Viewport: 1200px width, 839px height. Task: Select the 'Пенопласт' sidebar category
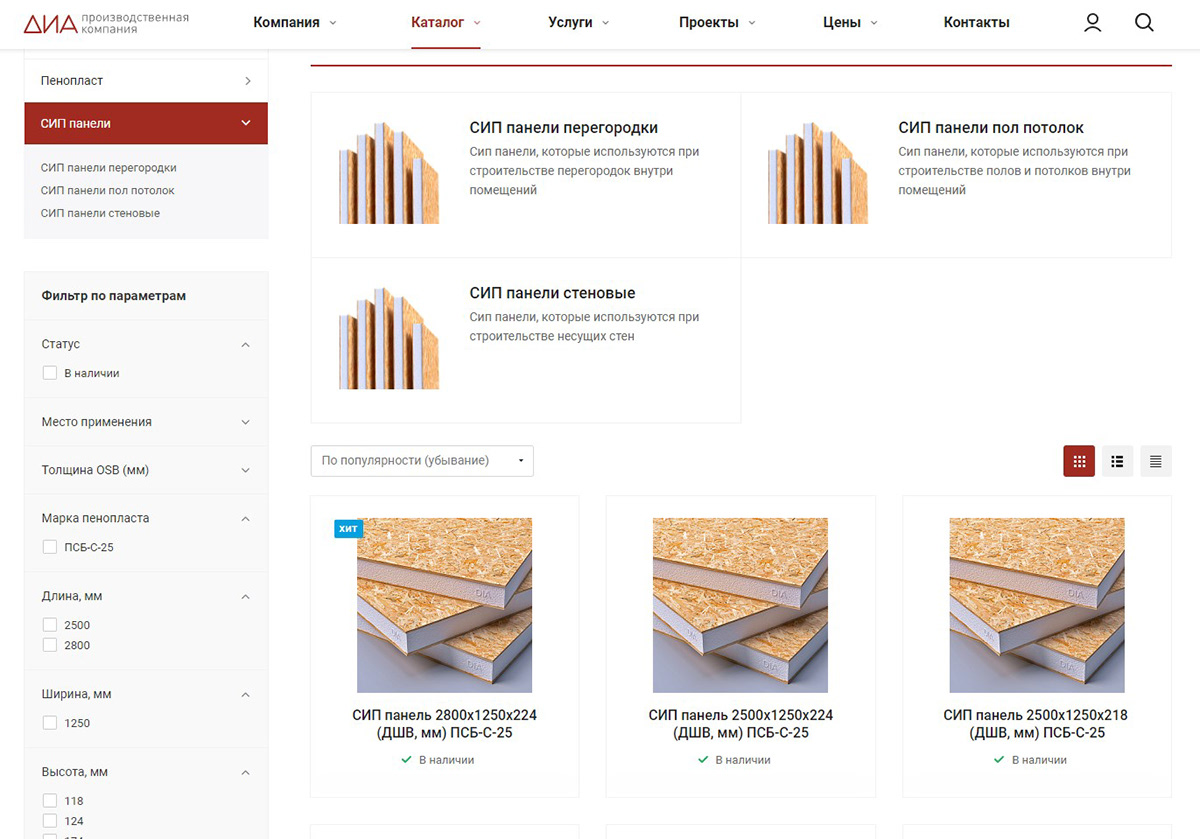point(145,80)
